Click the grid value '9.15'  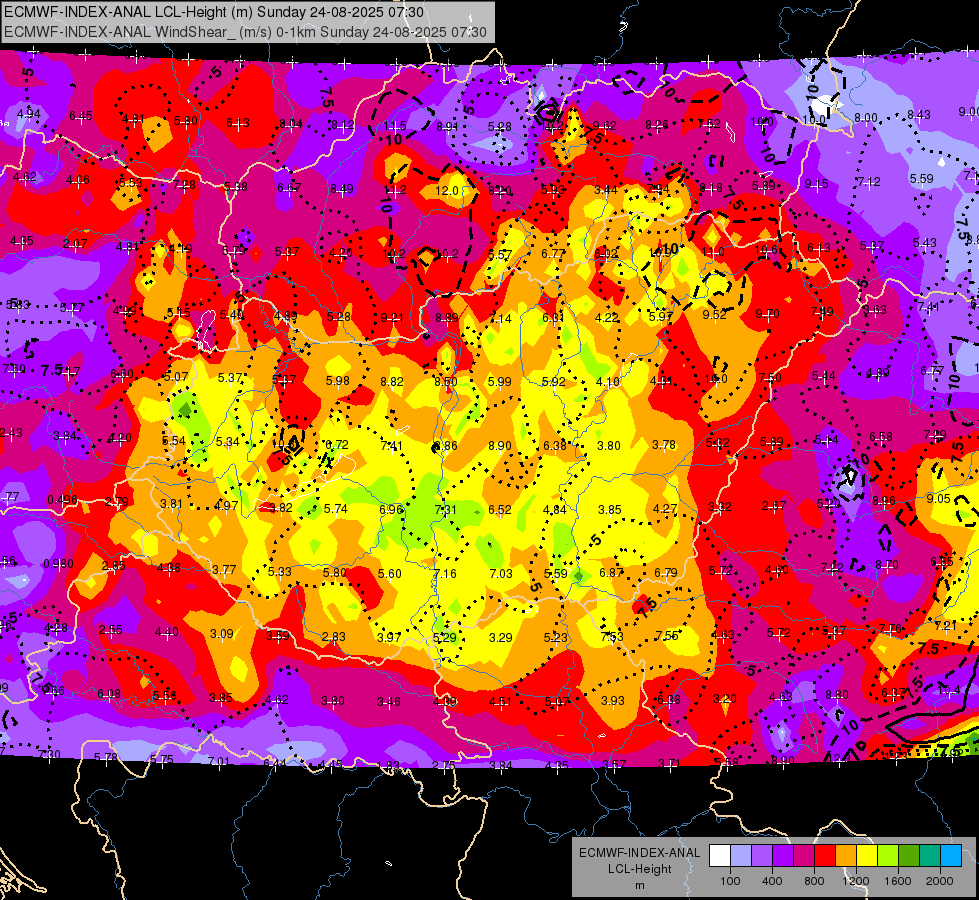tap(816, 184)
